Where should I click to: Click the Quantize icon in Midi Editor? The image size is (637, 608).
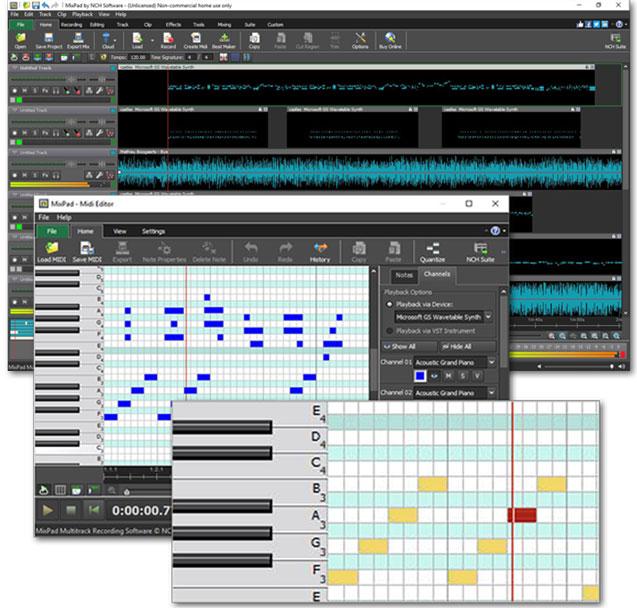(432, 252)
